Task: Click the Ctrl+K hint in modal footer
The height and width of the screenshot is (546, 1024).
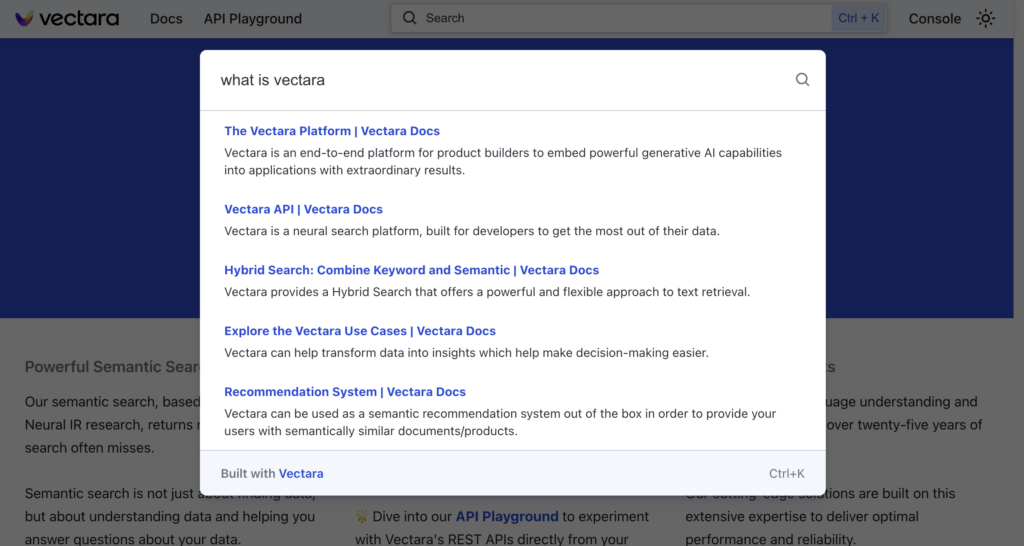Action: click(786, 473)
